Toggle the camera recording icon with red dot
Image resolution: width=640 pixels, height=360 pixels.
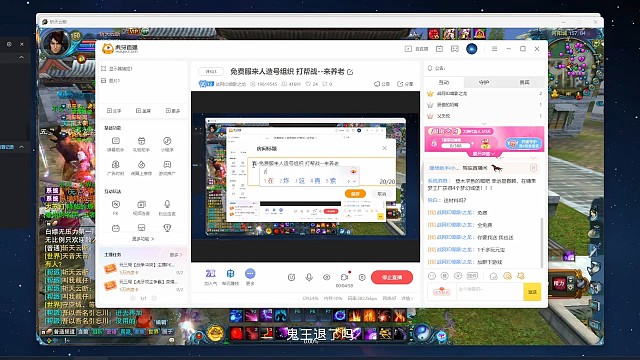click(344, 276)
